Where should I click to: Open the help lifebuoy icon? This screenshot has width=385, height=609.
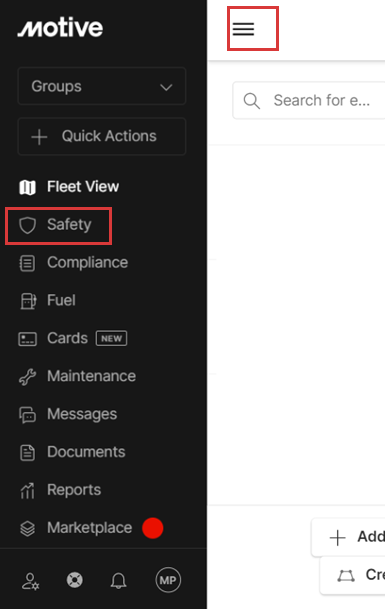(75, 580)
